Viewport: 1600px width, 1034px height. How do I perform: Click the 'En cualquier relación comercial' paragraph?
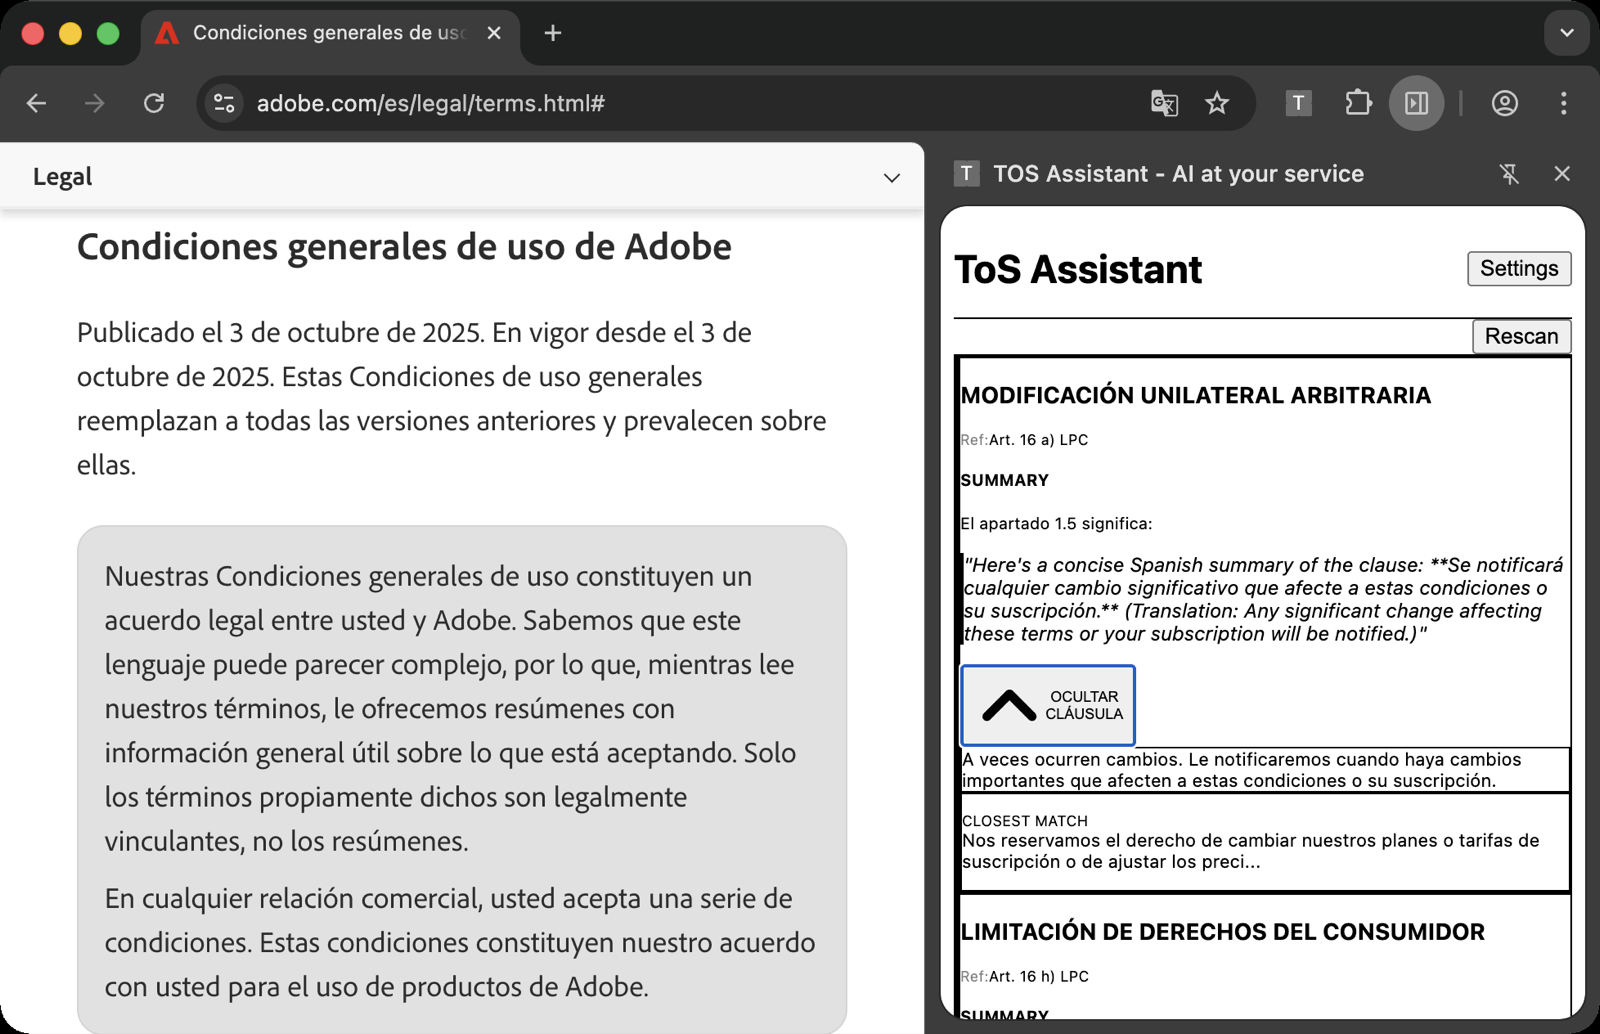click(x=460, y=942)
